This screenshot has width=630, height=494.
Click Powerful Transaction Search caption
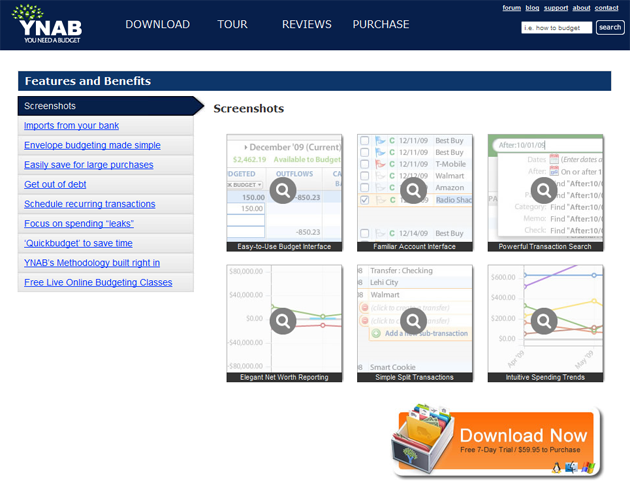pyautogui.click(x=545, y=247)
